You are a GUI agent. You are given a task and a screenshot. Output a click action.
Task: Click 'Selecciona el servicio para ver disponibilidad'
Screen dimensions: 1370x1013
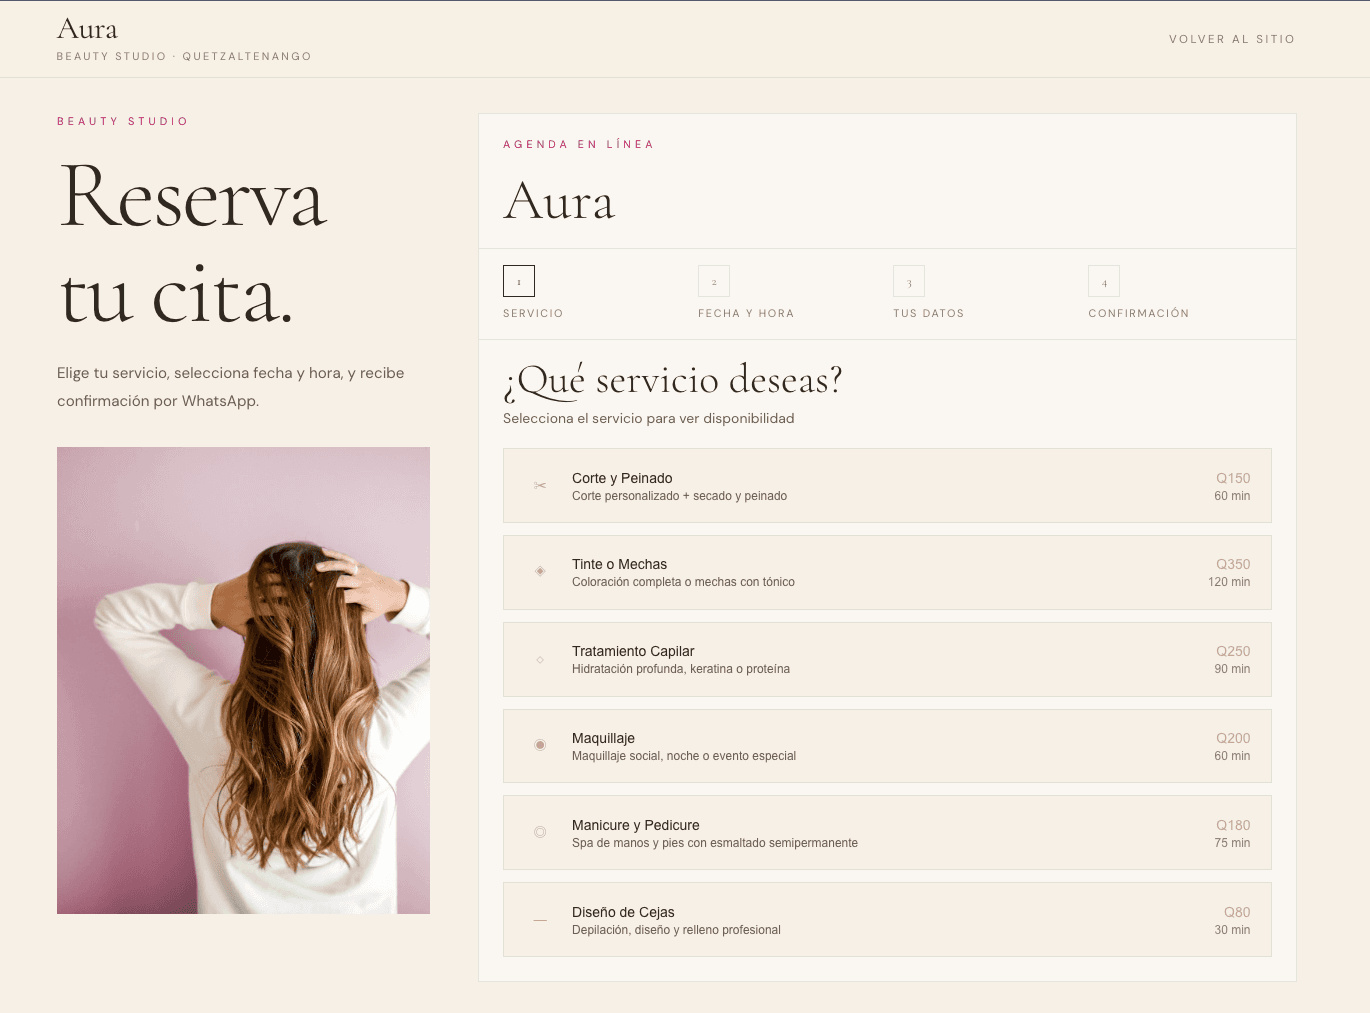(649, 418)
